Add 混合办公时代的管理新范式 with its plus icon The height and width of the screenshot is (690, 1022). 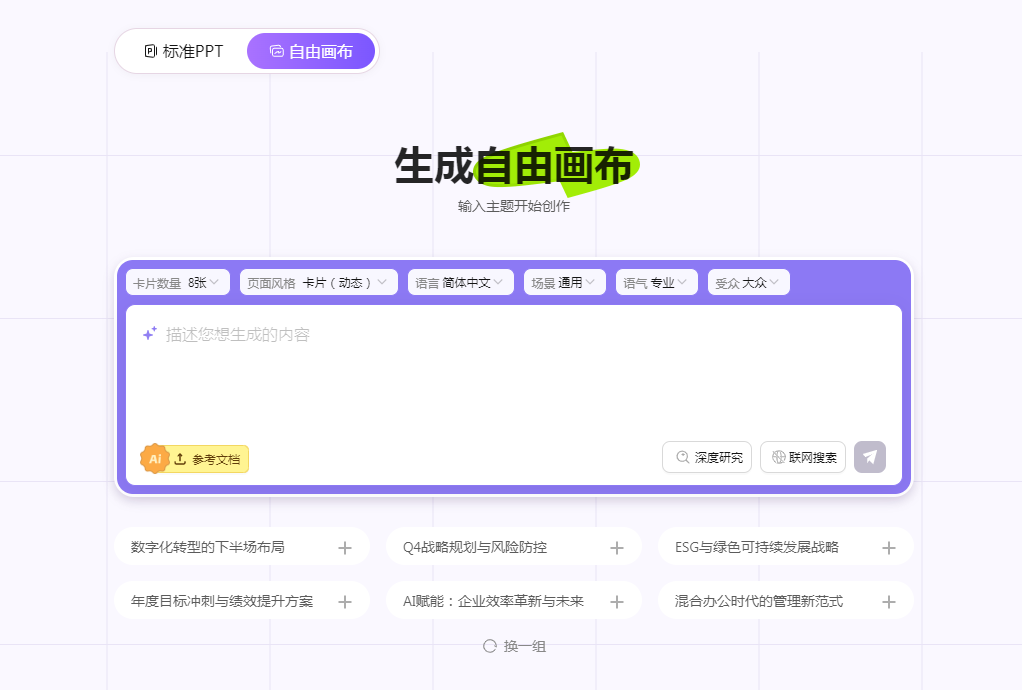pyautogui.click(x=888, y=602)
